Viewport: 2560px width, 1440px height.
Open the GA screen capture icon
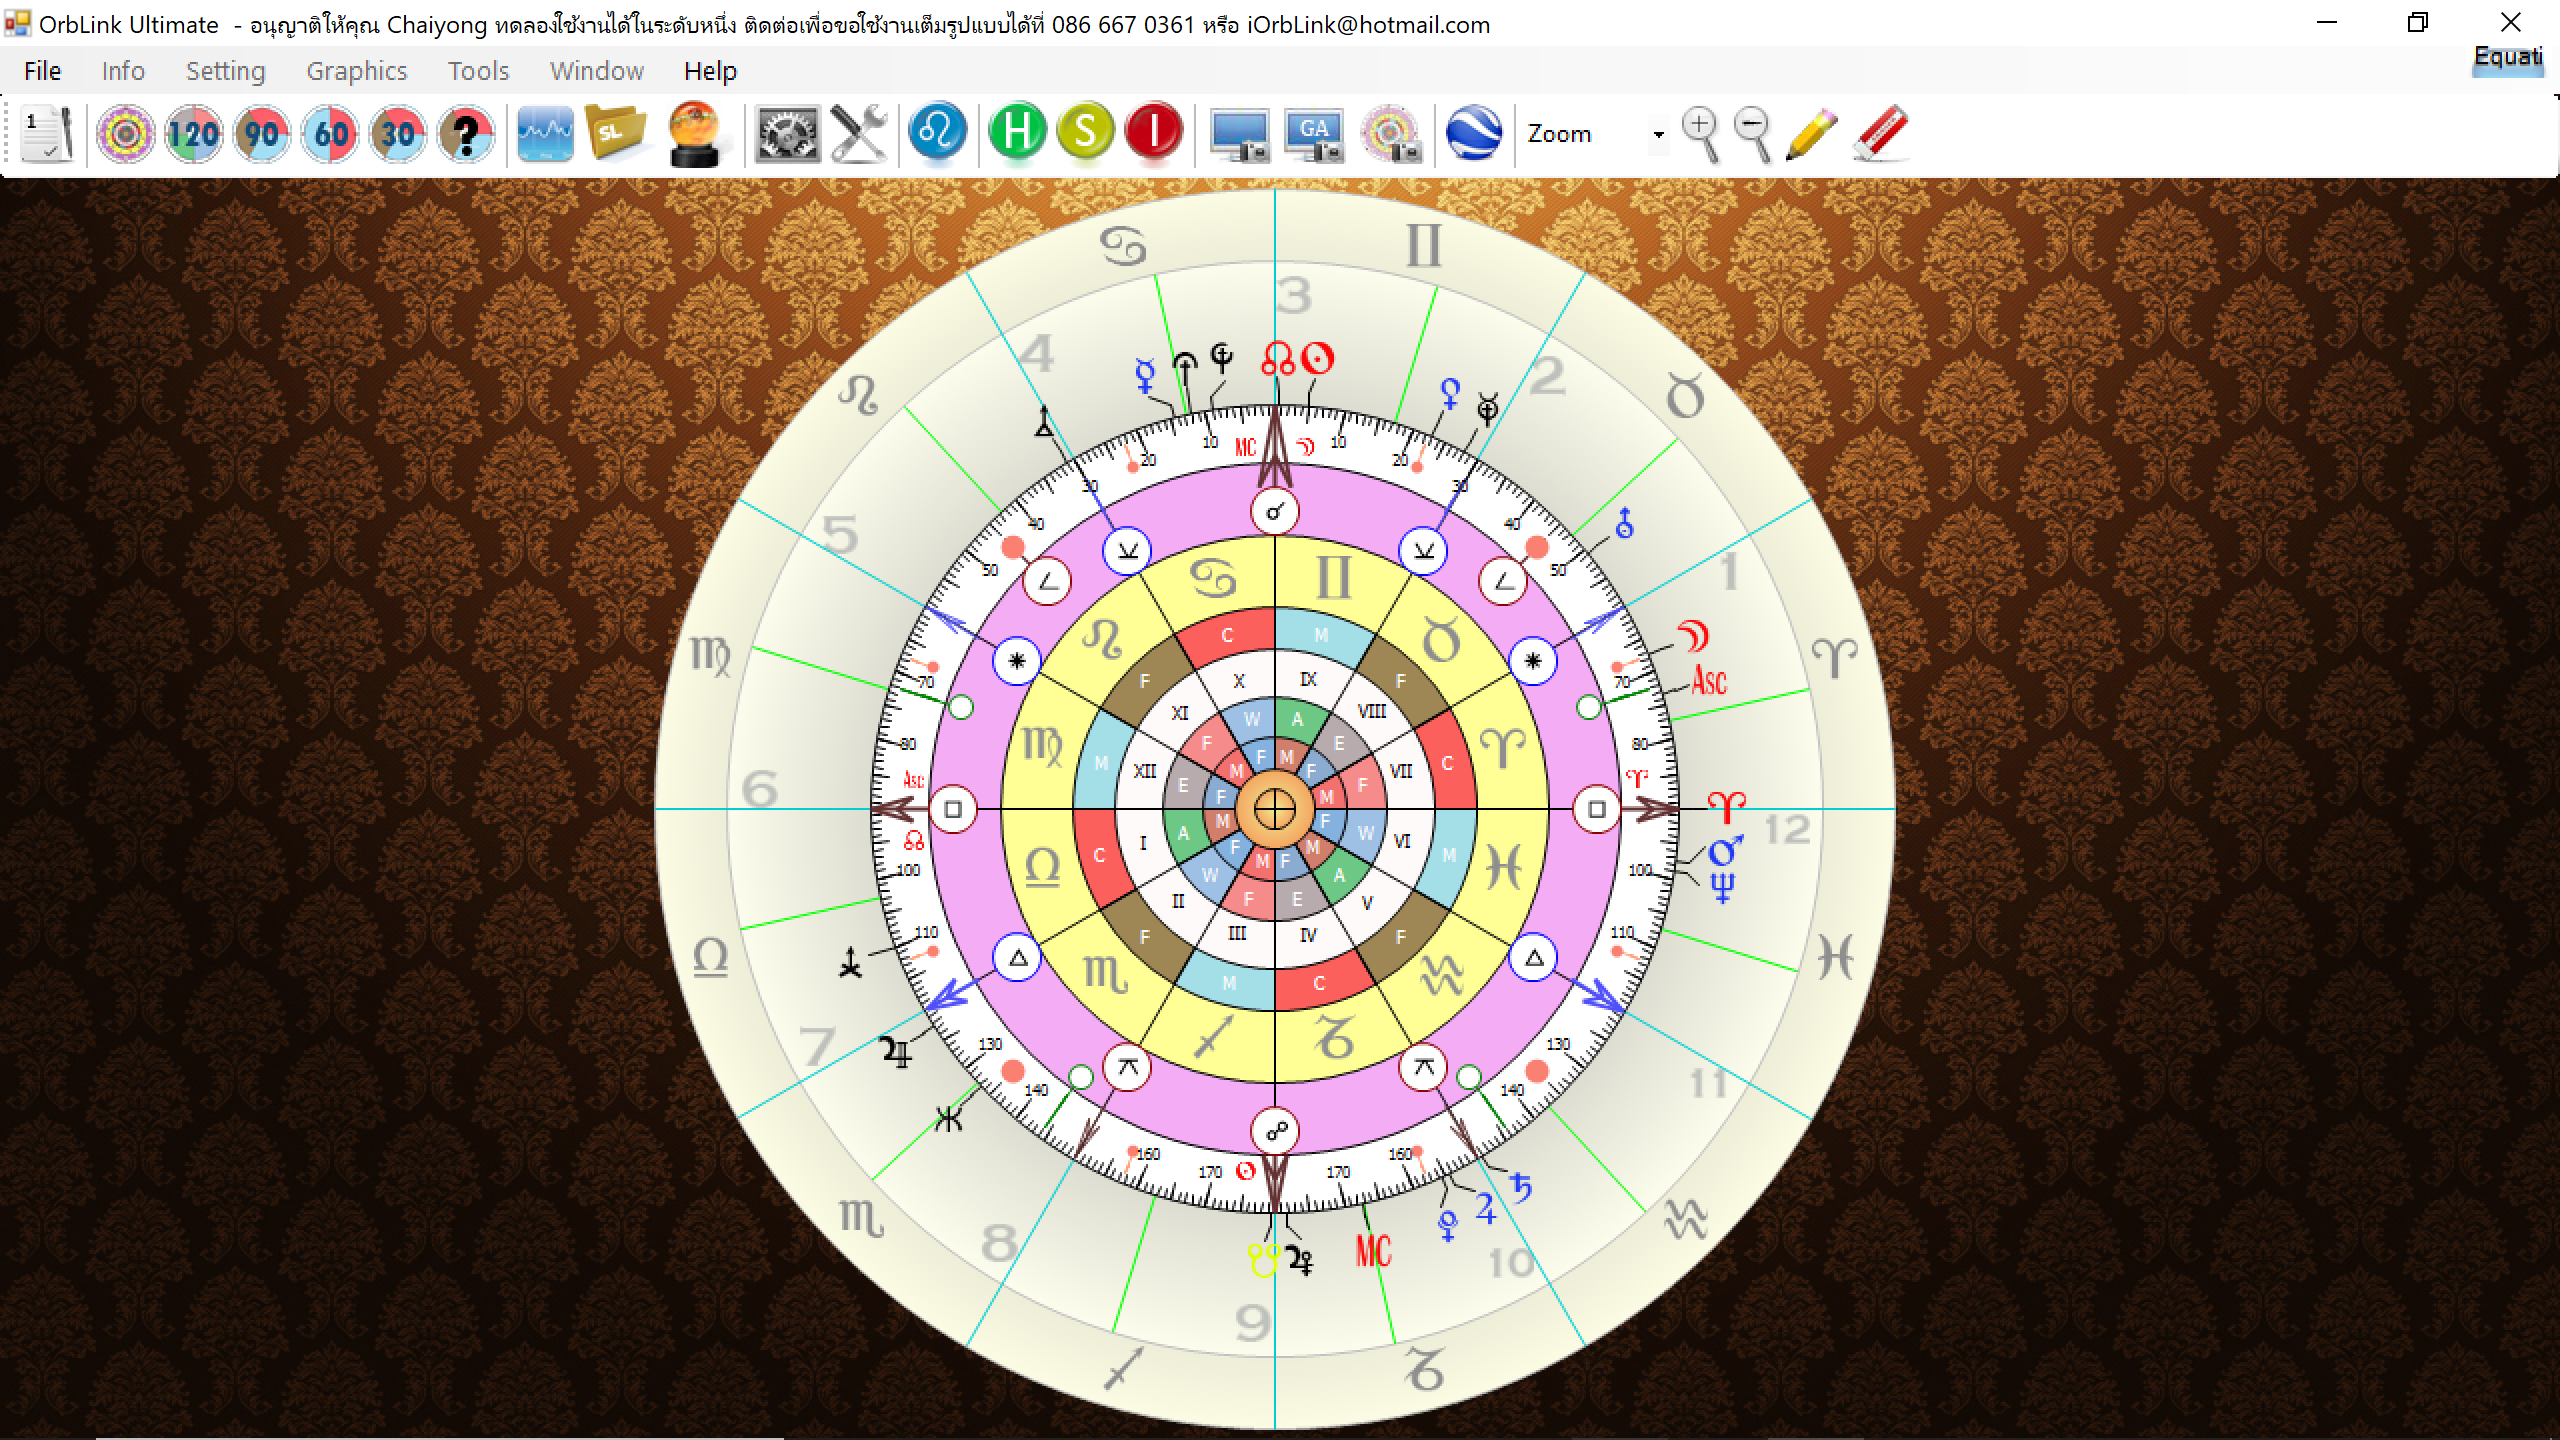click(x=1314, y=133)
